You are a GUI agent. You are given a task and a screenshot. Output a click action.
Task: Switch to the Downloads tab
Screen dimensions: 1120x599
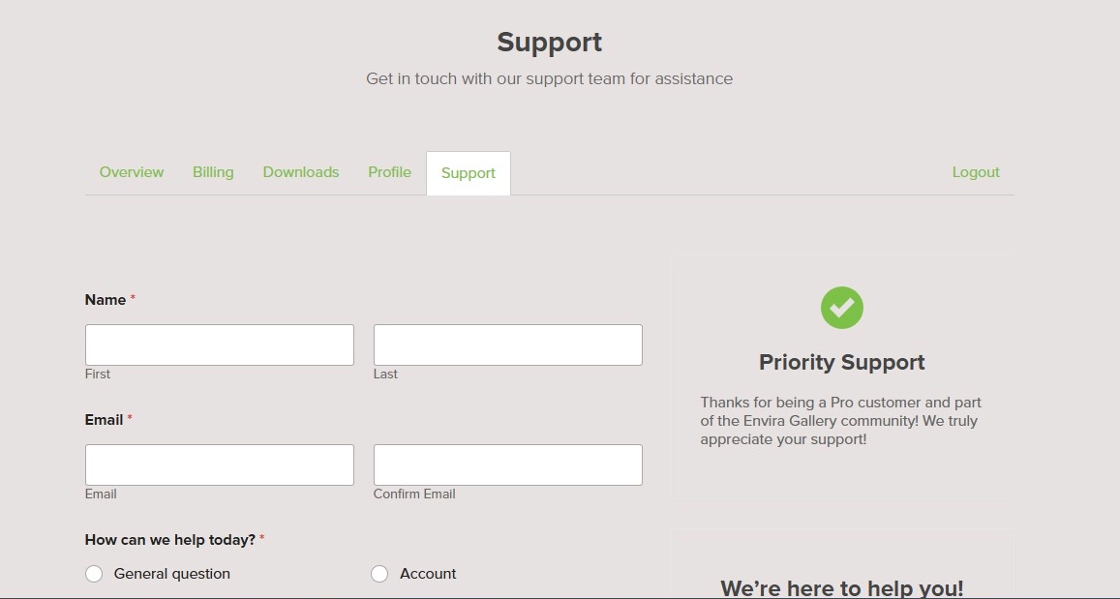(x=301, y=171)
